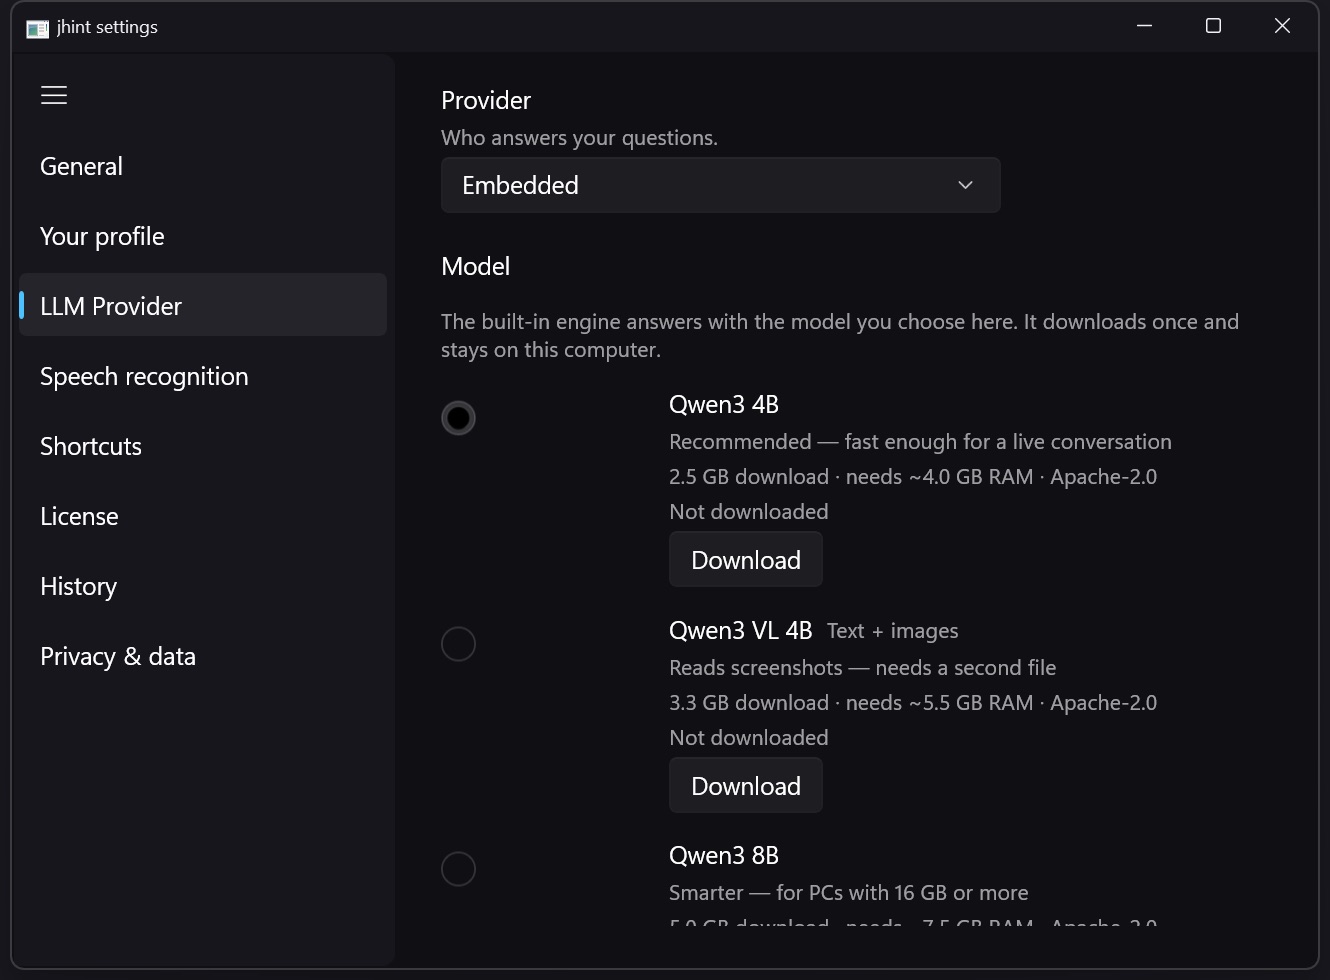The height and width of the screenshot is (980, 1330).
Task: Open Privacy & data settings
Action: pos(203,656)
